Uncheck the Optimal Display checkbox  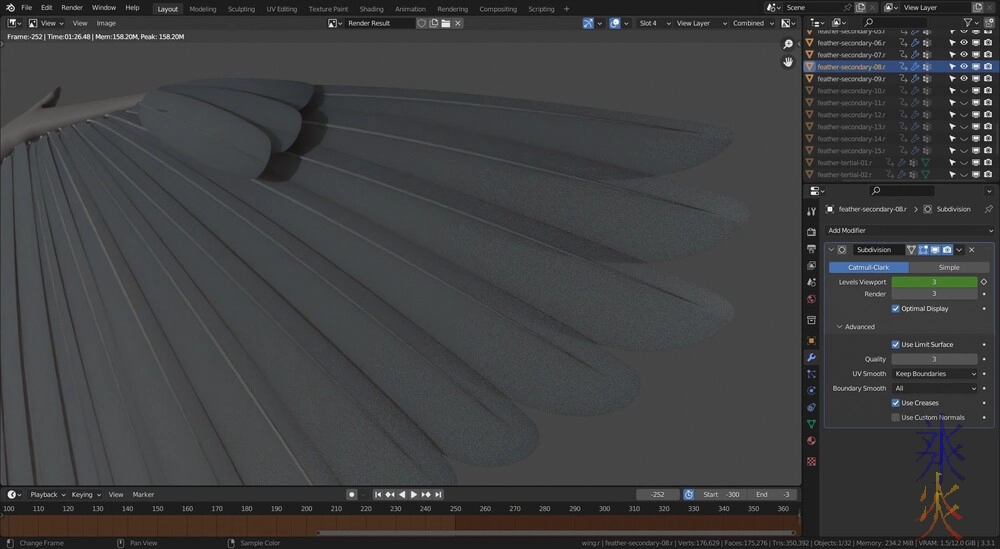pyautogui.click(x=896, y=309)
